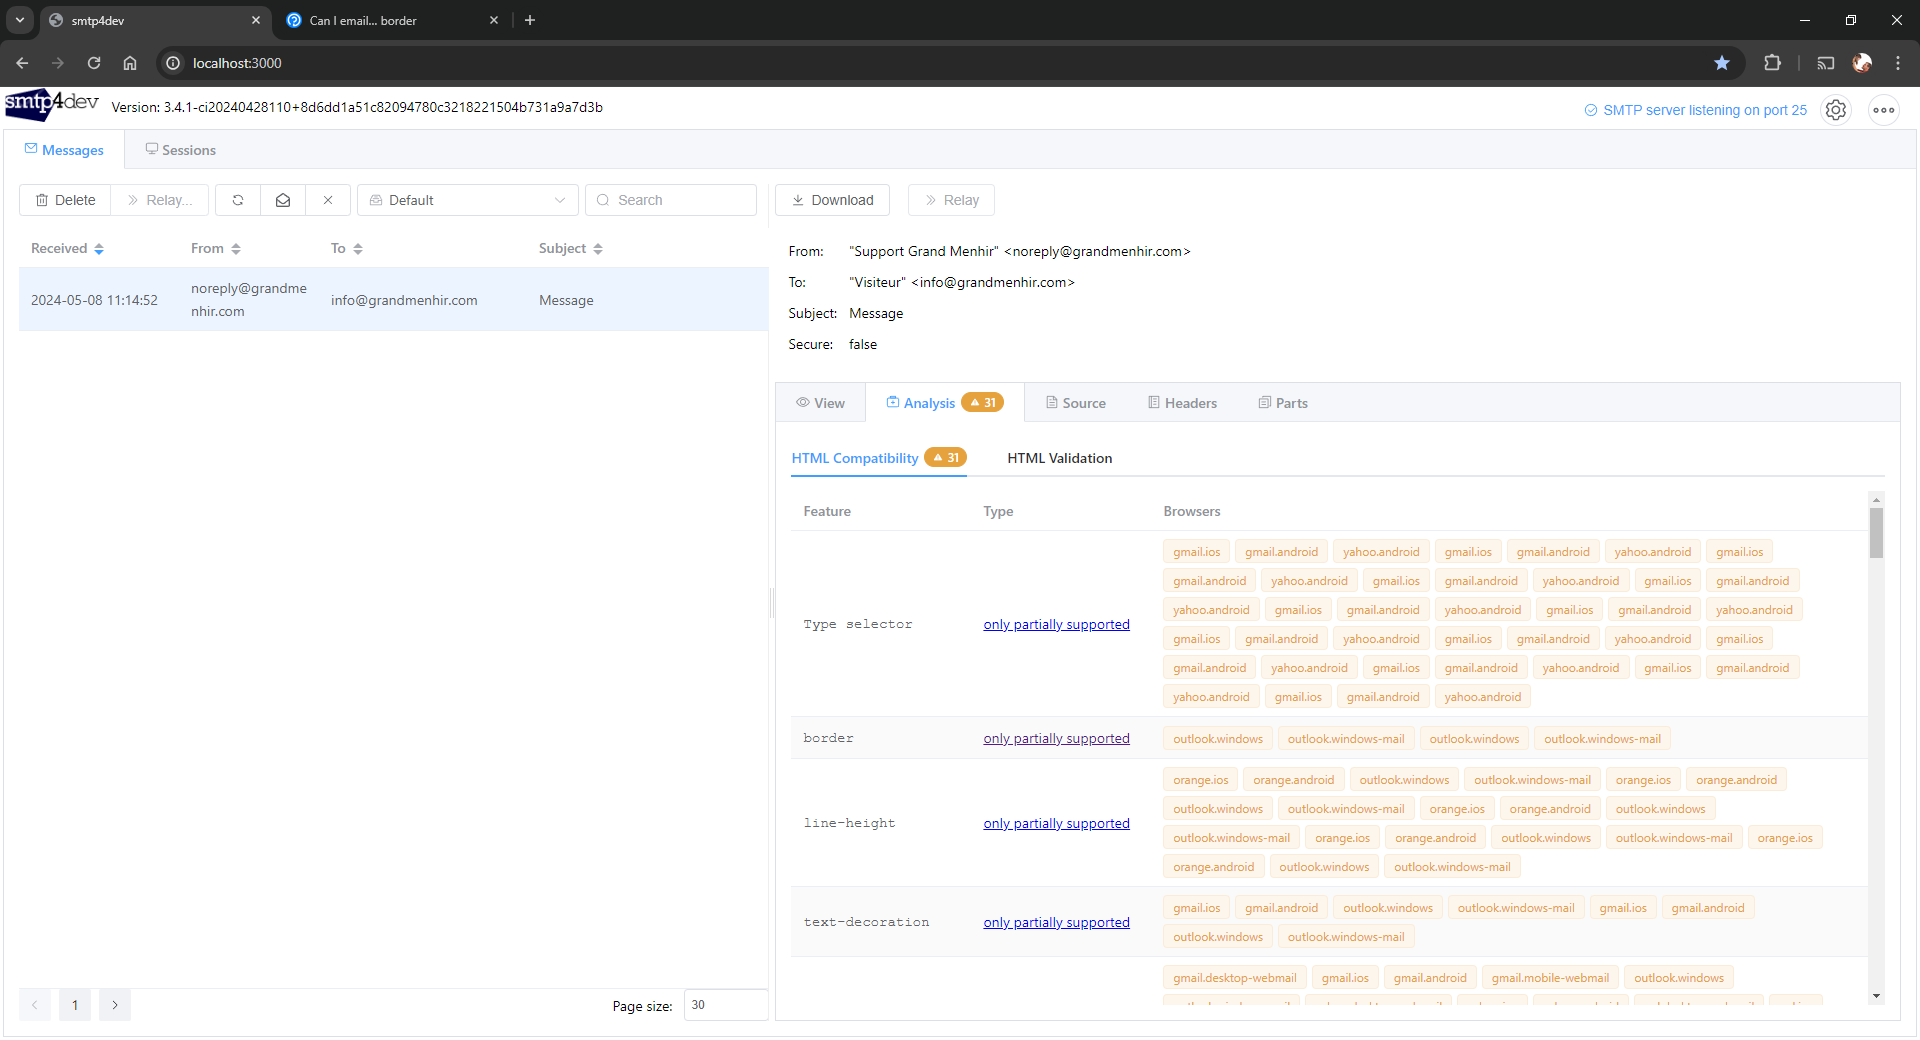Click the gmail.desktop-webmail tag
Viewport: 1920px width, 1040px height.
pos(1234,978)
